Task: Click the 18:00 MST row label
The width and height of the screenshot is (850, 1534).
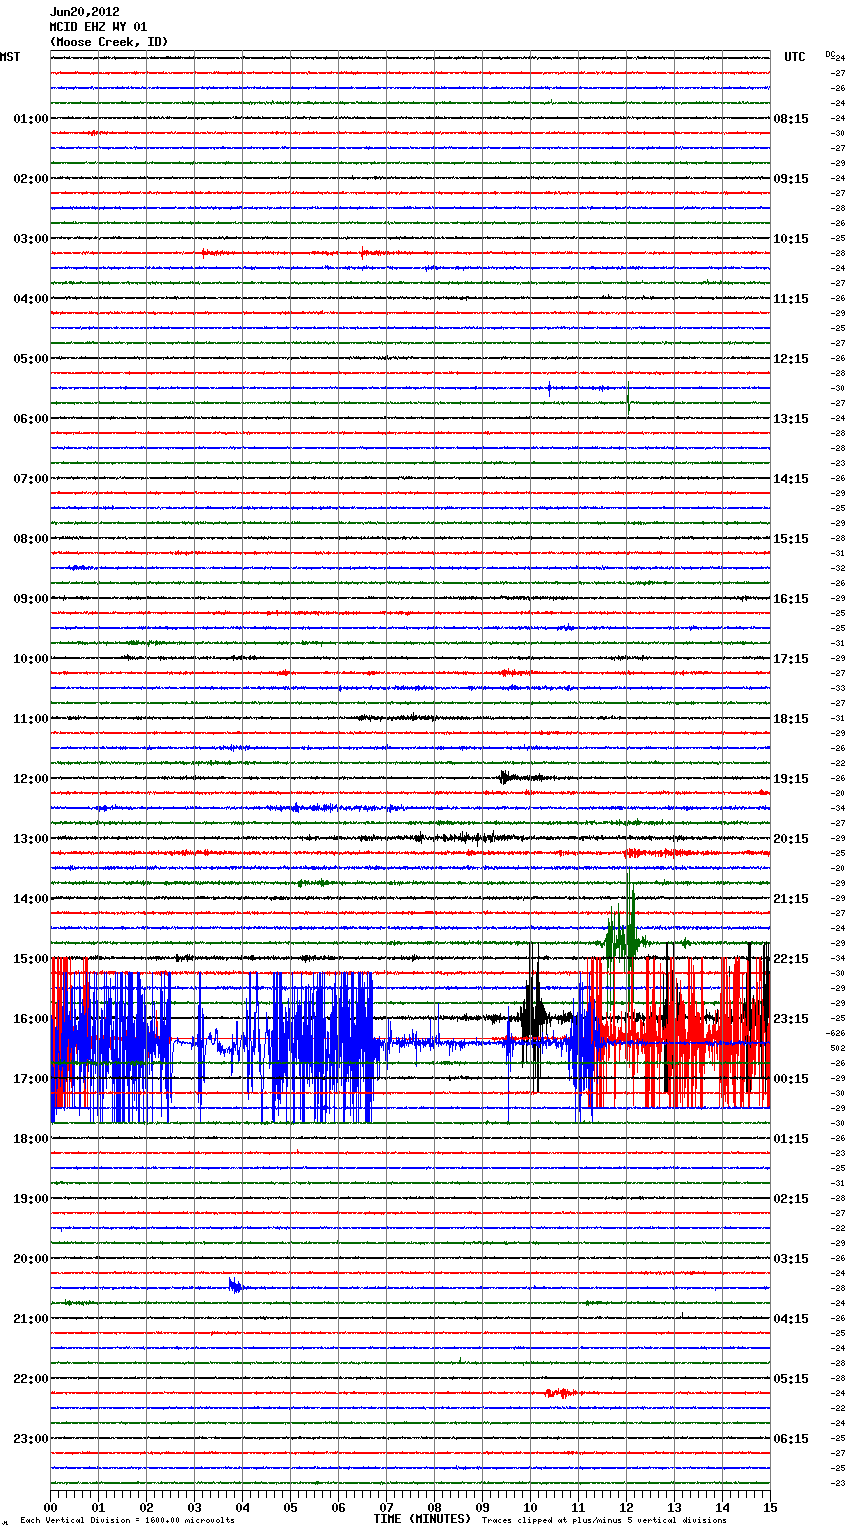Action: click(31, 1139)
